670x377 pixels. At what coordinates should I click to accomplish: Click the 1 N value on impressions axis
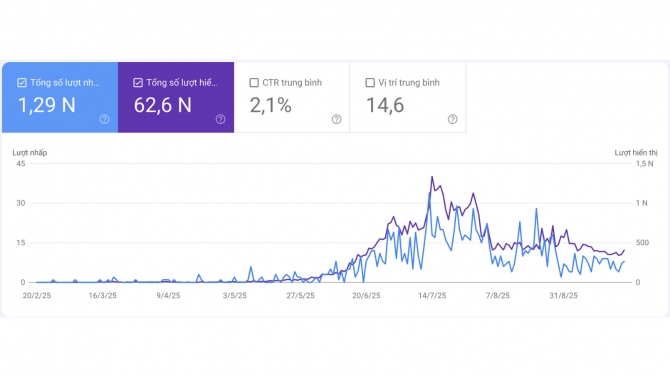[x=641, y=203]
